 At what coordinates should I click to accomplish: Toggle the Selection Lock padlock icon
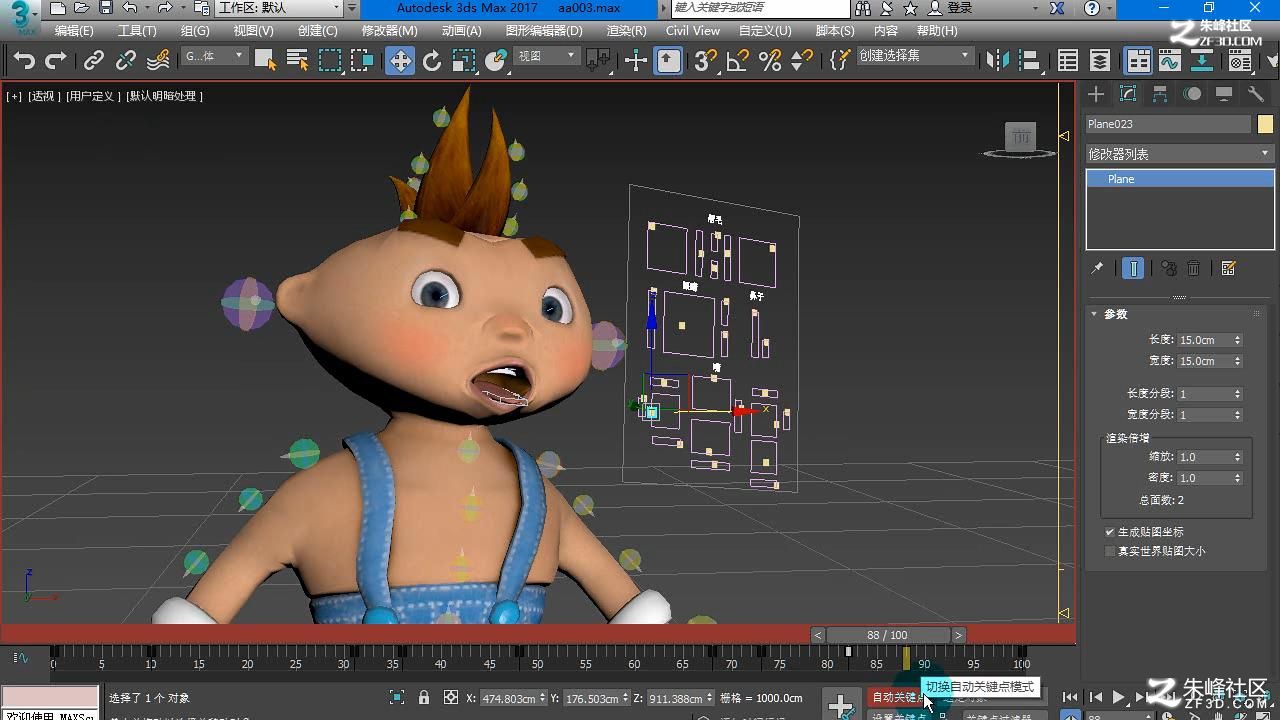point(424,698)
